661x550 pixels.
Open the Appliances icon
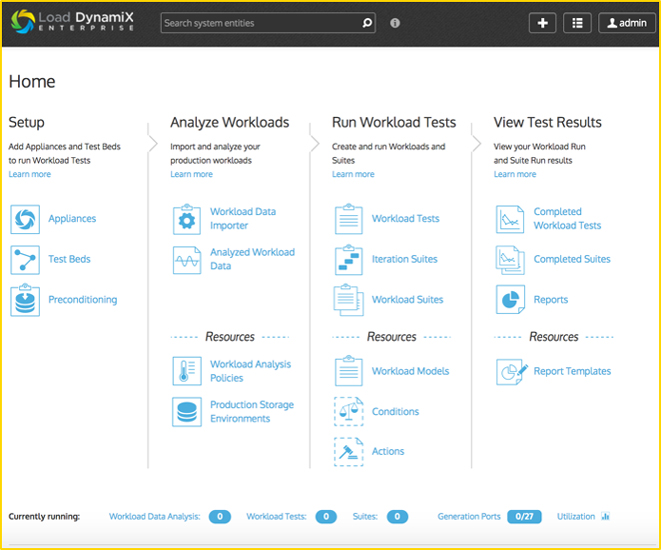(25, 219)
